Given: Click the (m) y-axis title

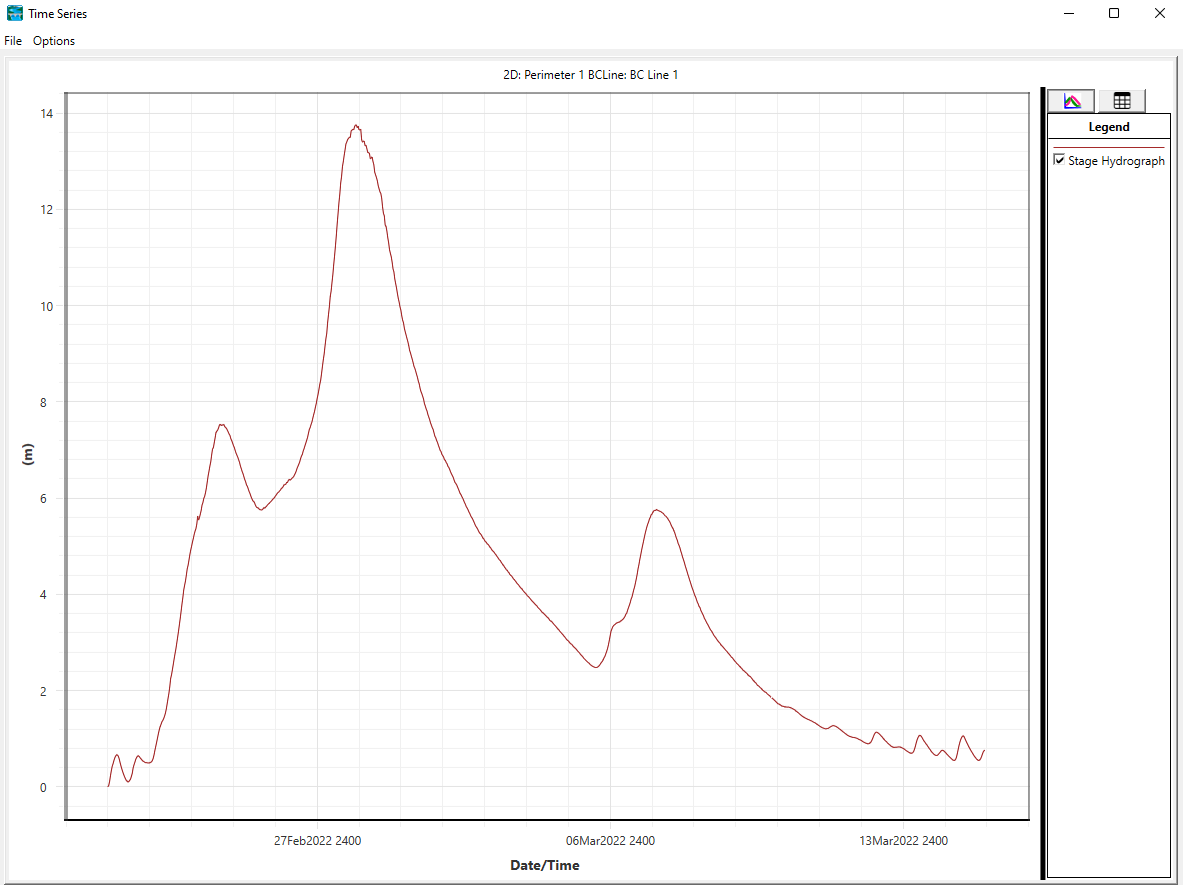Looking at the screenshot, I should tap(28, 455).
